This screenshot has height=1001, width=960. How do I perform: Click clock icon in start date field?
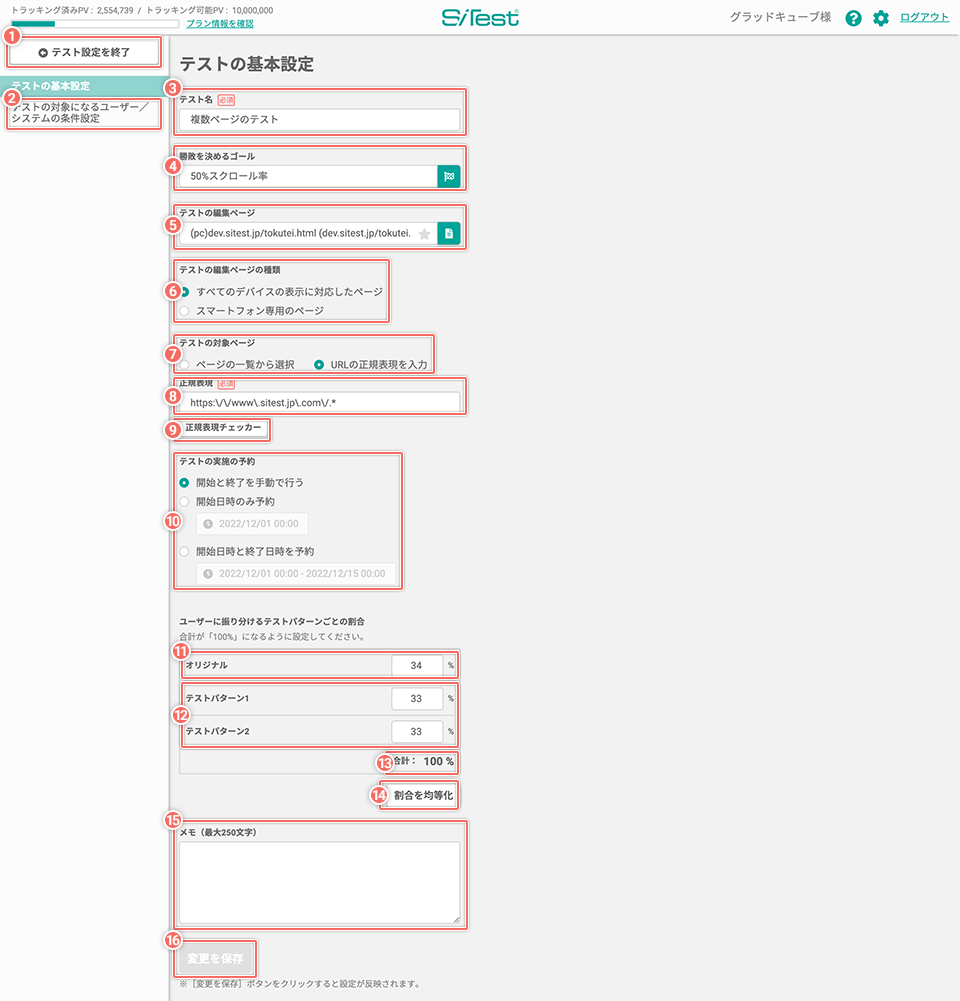pos(208,524)
